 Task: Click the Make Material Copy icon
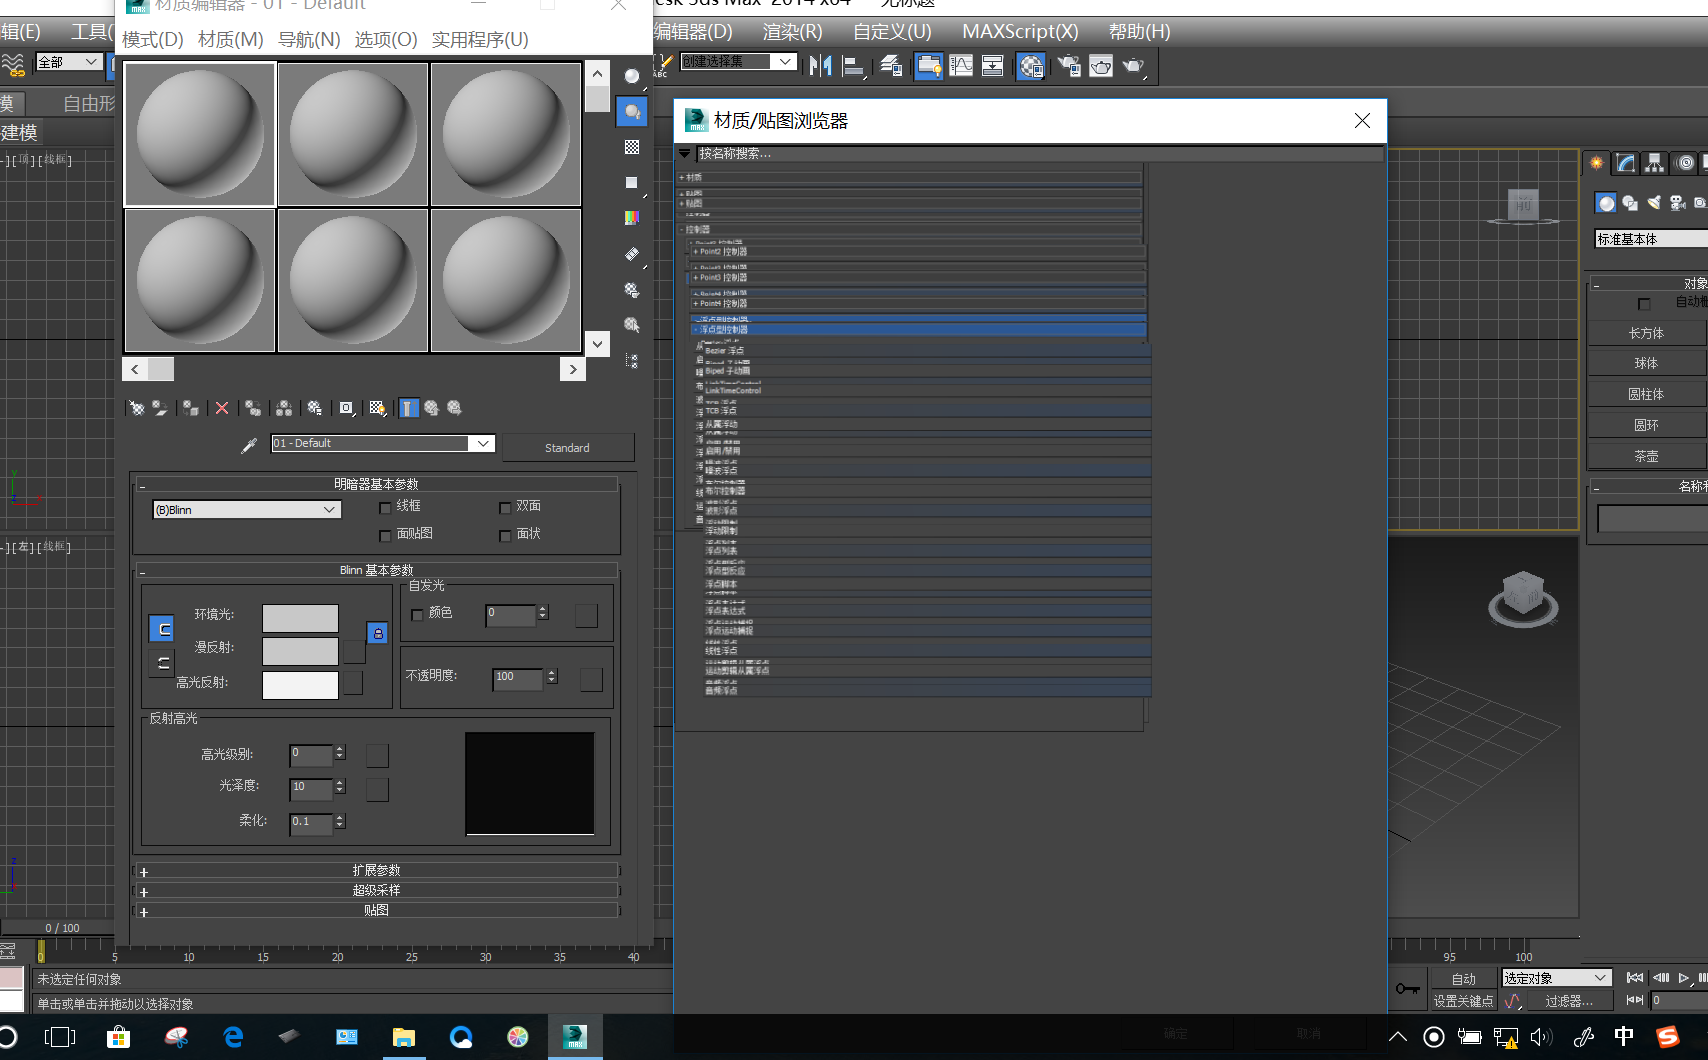pos(253,408)
